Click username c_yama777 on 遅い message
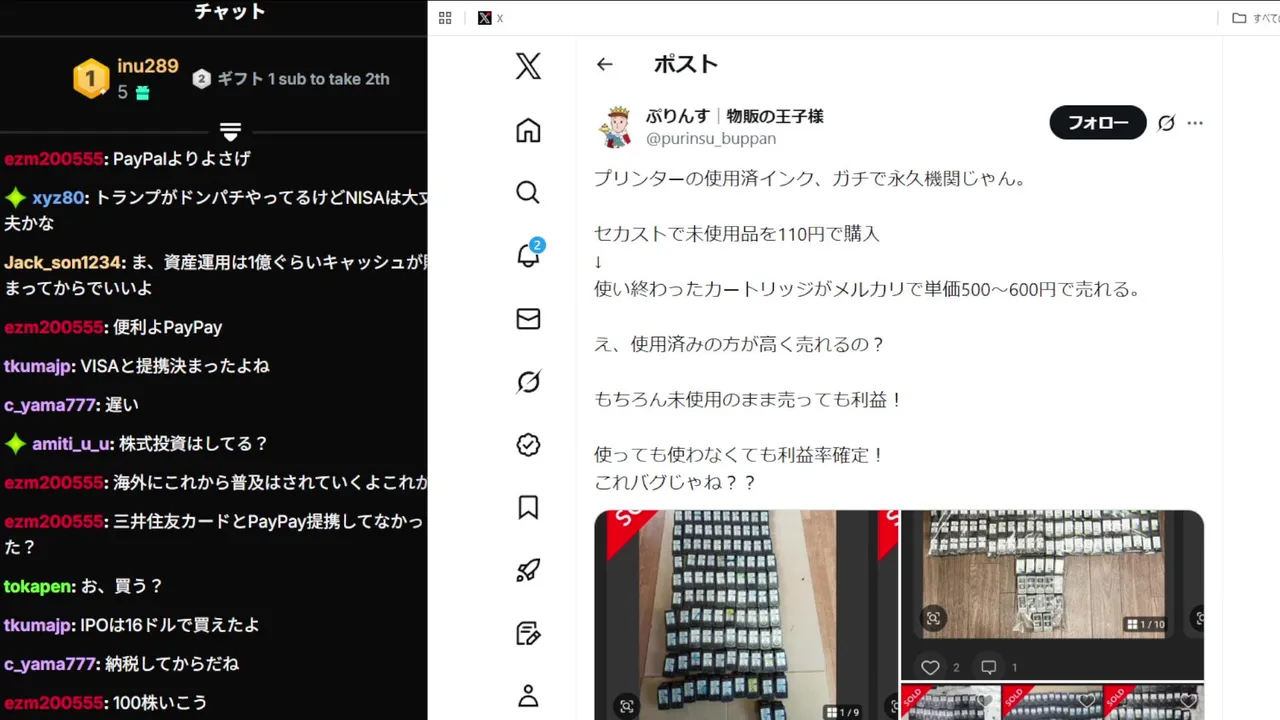The width and height of the screenshot is (1280, 720). 51,405
